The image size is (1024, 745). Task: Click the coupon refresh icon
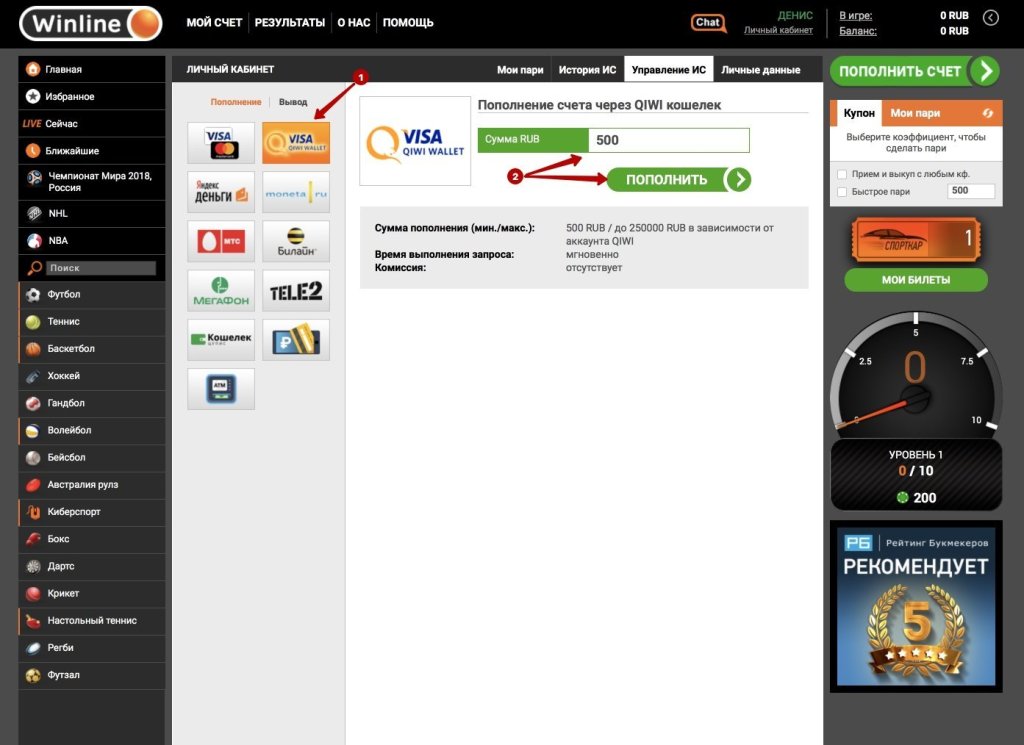987,113
